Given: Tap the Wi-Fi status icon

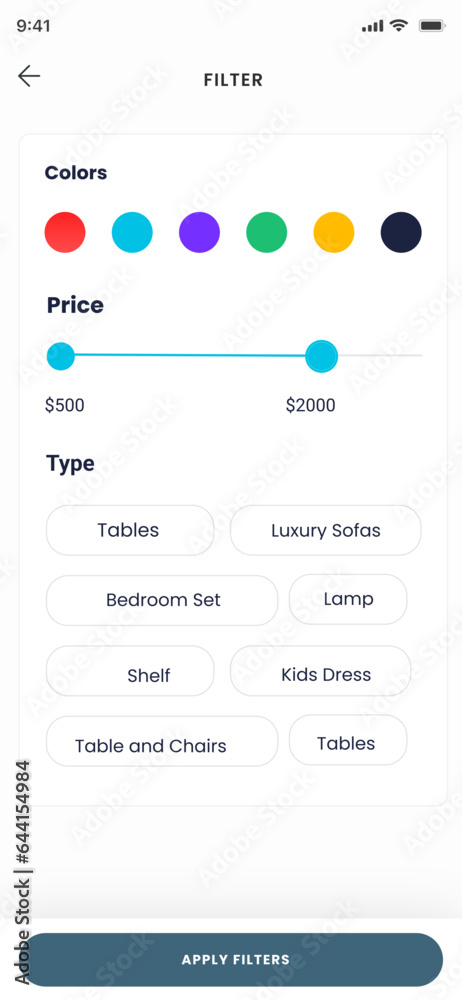Looking at the screenshot, I should 399,26.
